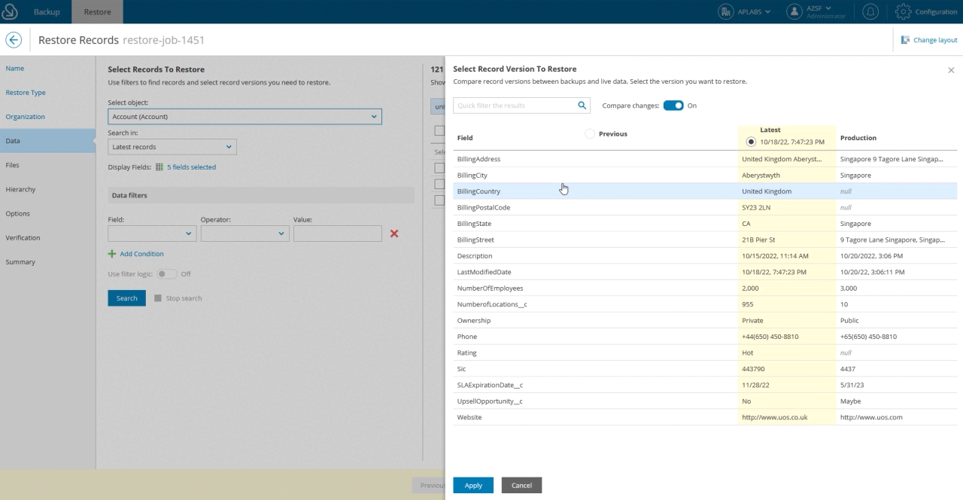
Task: Select the BillingCountry row
Action: point(705,191)
